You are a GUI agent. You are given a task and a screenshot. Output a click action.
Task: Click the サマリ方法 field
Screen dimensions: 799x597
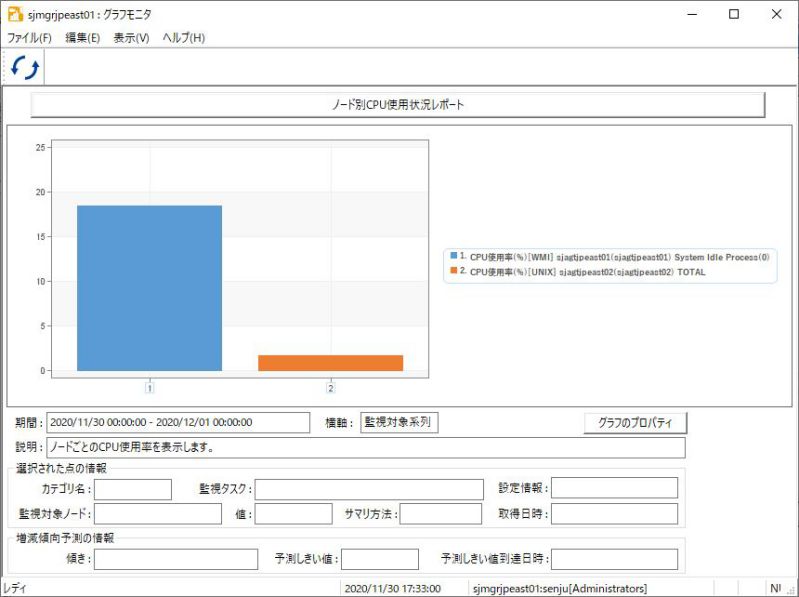[441, 514]
